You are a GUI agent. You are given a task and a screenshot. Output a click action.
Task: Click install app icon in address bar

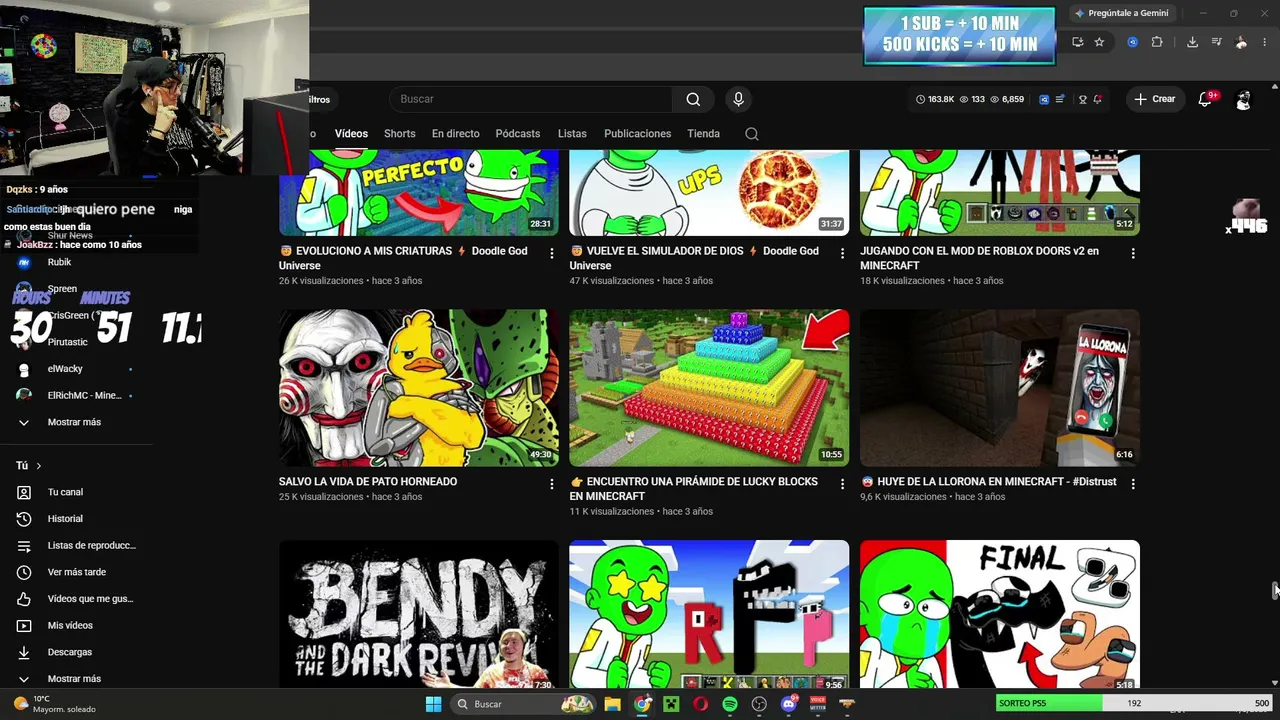pyautogui.click(x=1077, y=42)
